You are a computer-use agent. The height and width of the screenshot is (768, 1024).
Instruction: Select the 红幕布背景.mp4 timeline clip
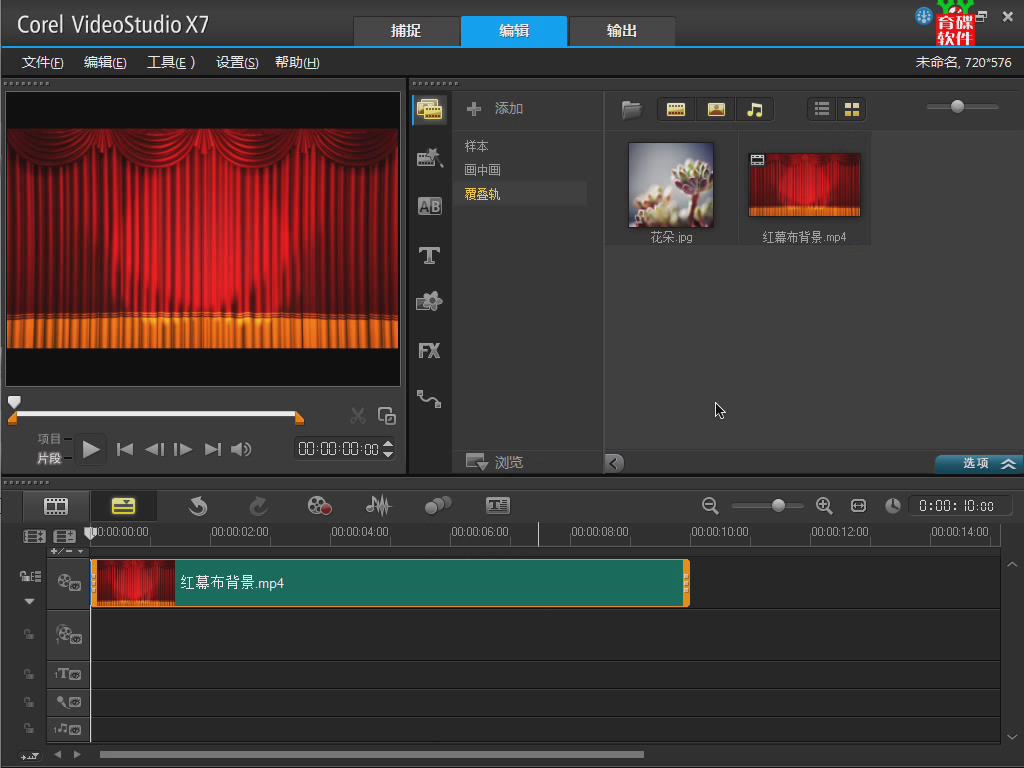pos(391,583)
